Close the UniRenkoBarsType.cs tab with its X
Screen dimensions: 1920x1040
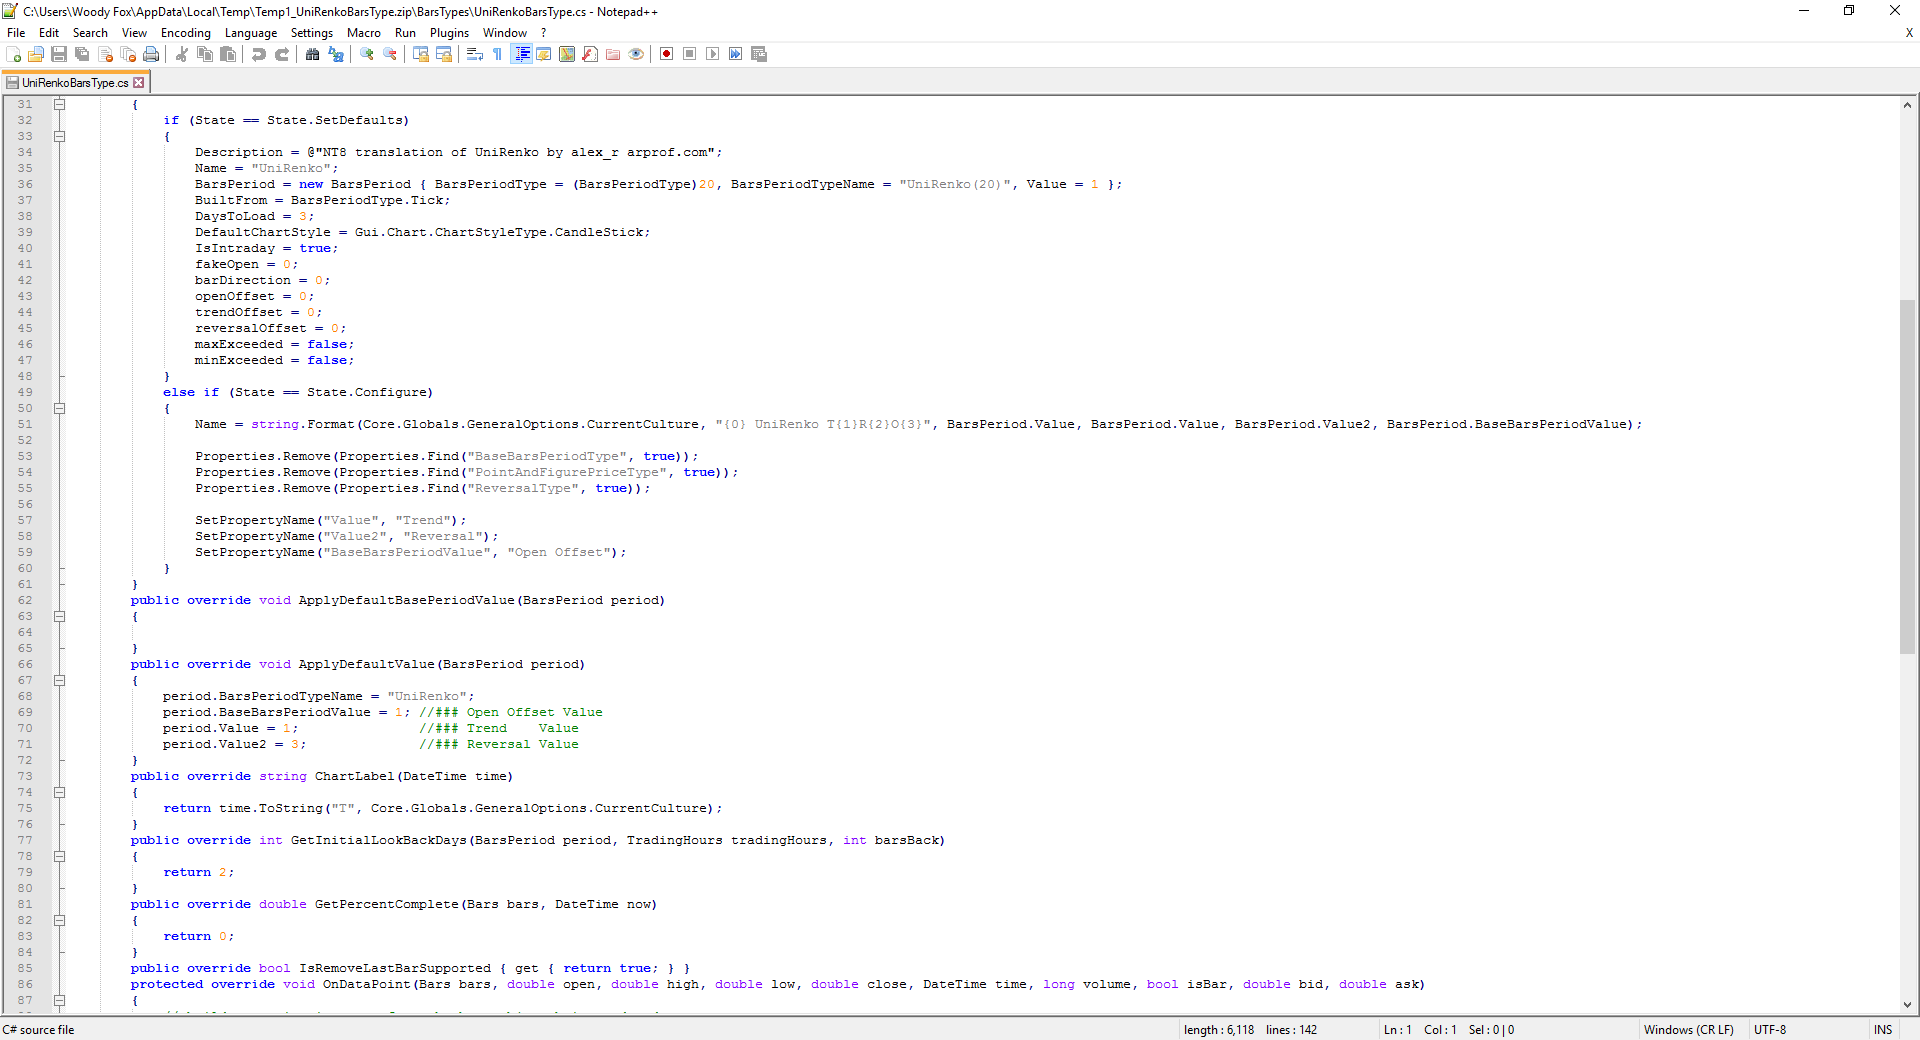click(x=139, y=83)
